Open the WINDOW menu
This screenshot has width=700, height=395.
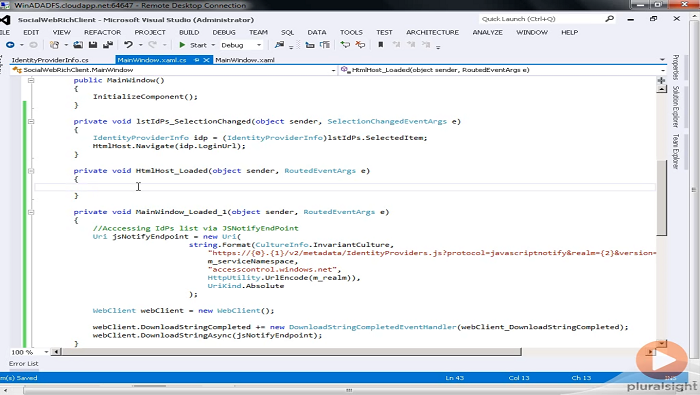point(532,32)
